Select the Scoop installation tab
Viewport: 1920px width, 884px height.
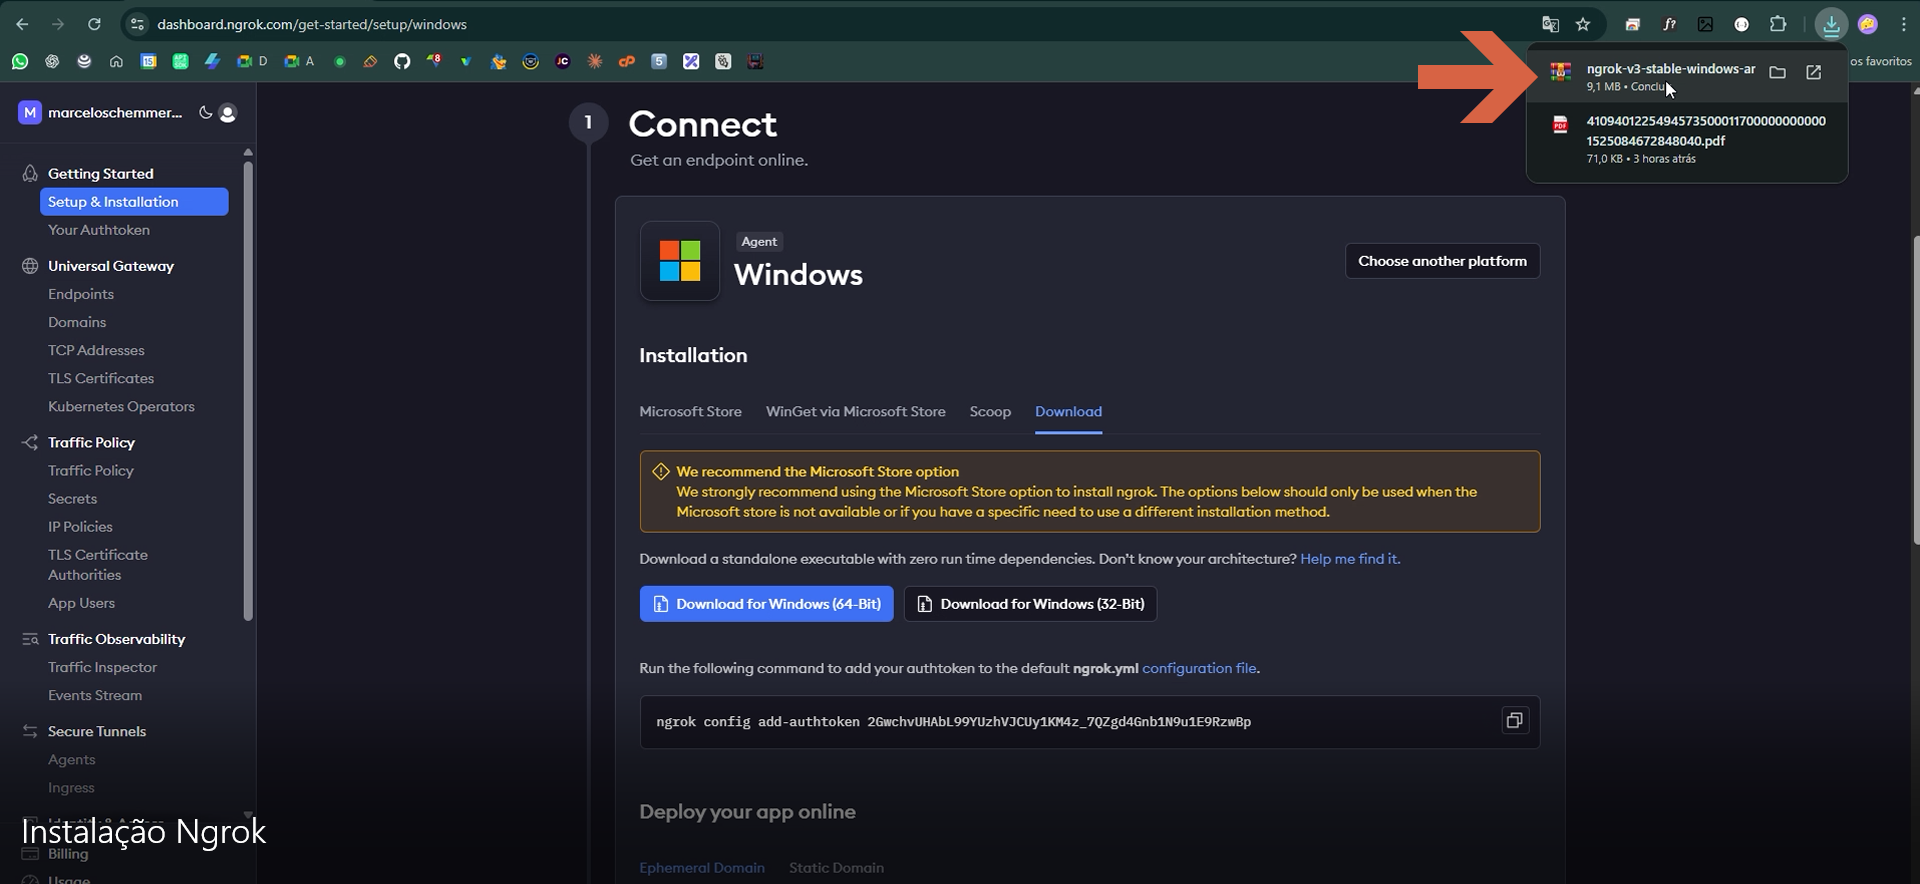[990, 412]
